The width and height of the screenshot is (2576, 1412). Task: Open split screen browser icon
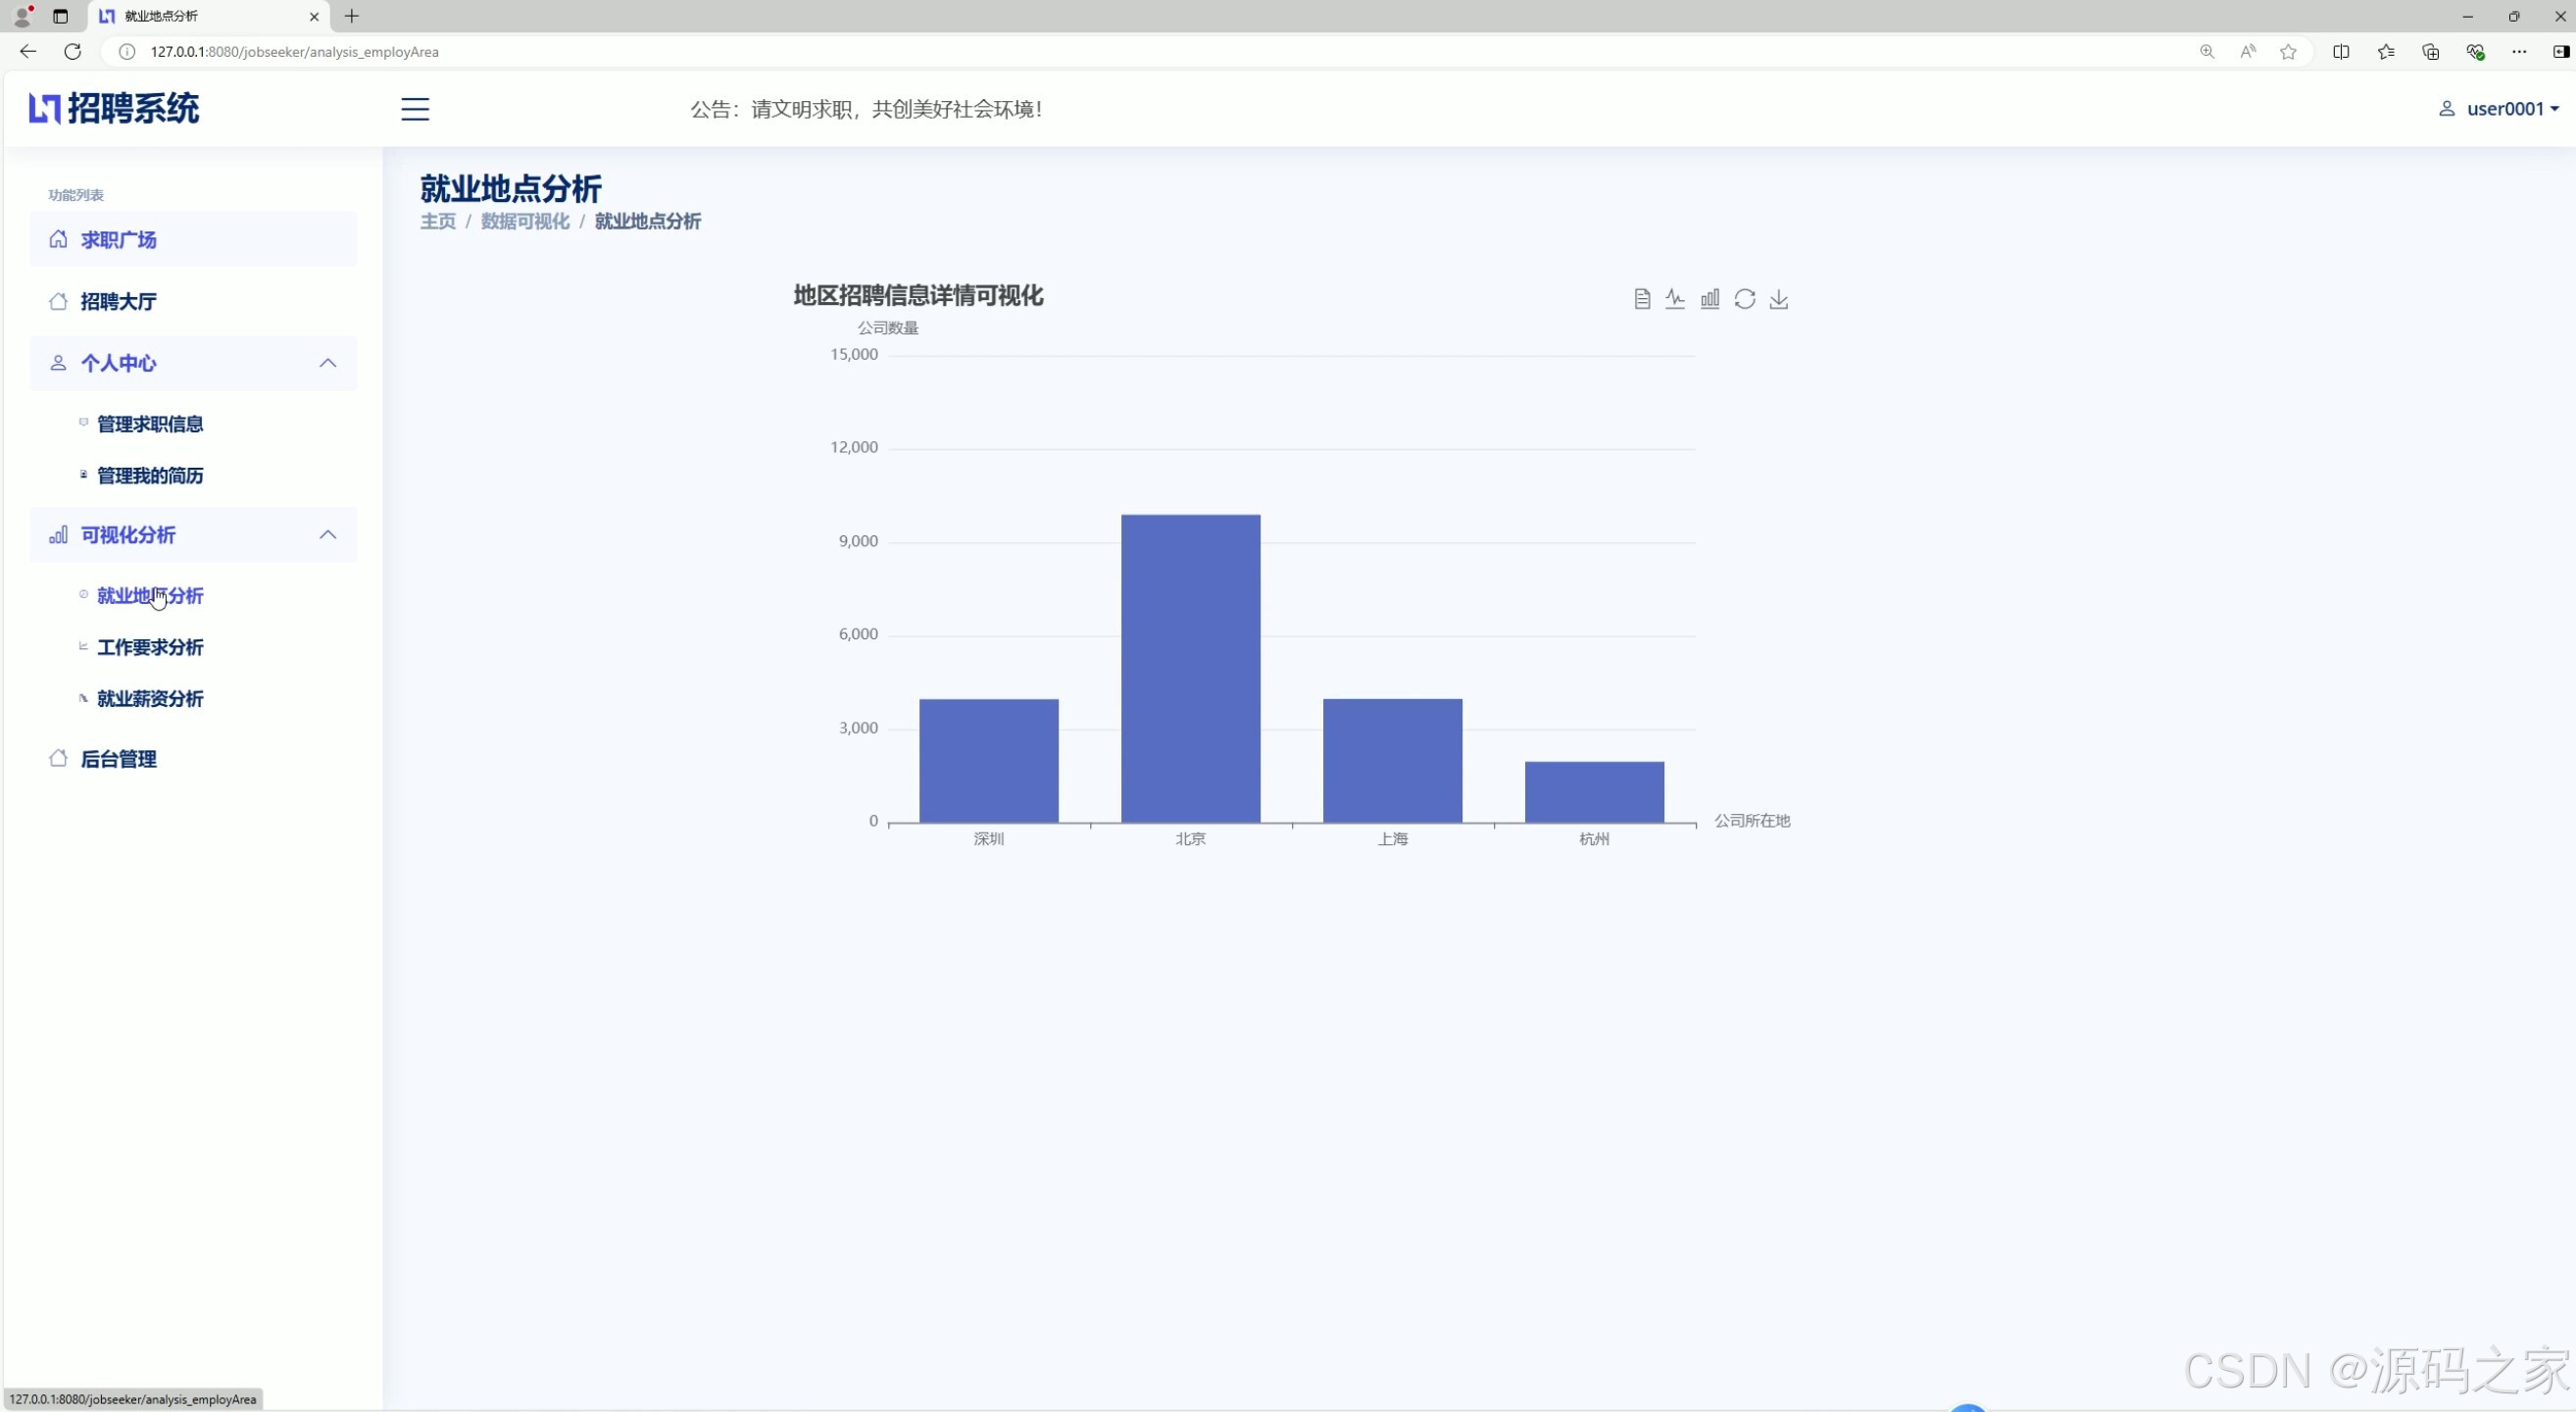(x=2341, y=52)
